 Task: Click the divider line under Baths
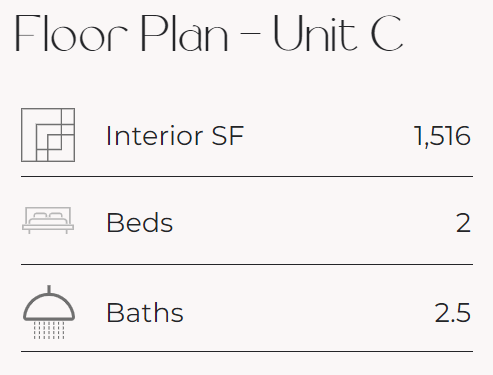point(247,351)
